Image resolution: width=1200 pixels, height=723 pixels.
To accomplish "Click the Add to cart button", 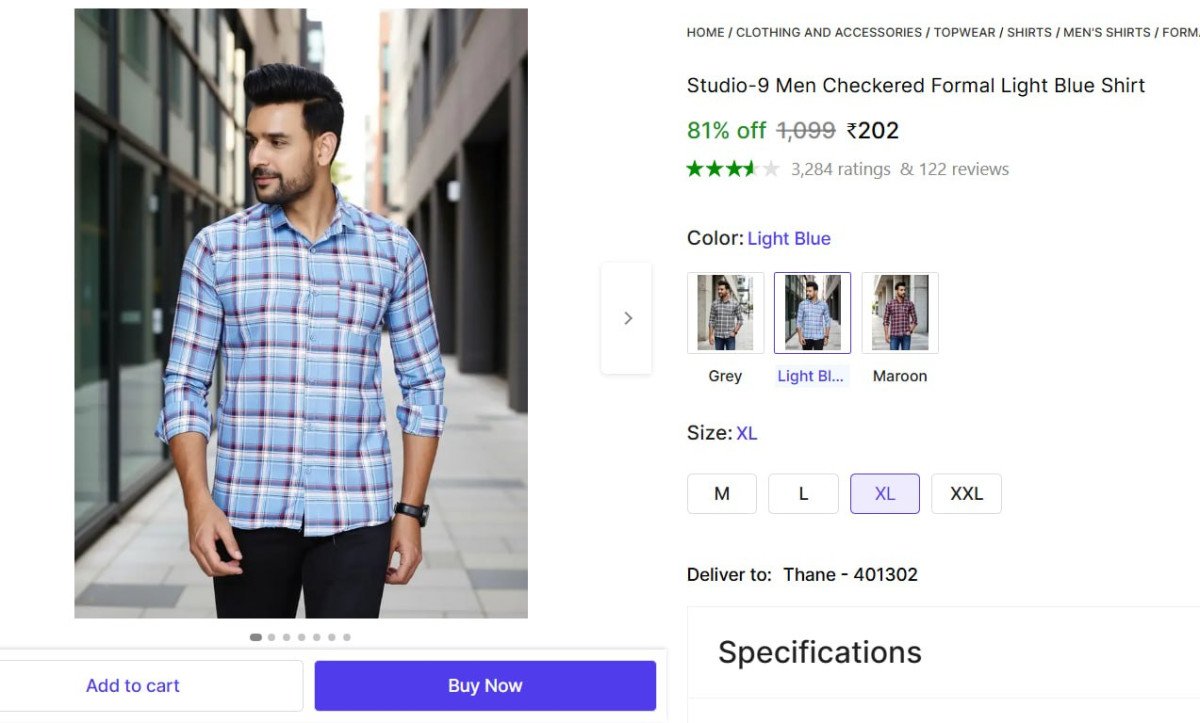I will (133, 685).
